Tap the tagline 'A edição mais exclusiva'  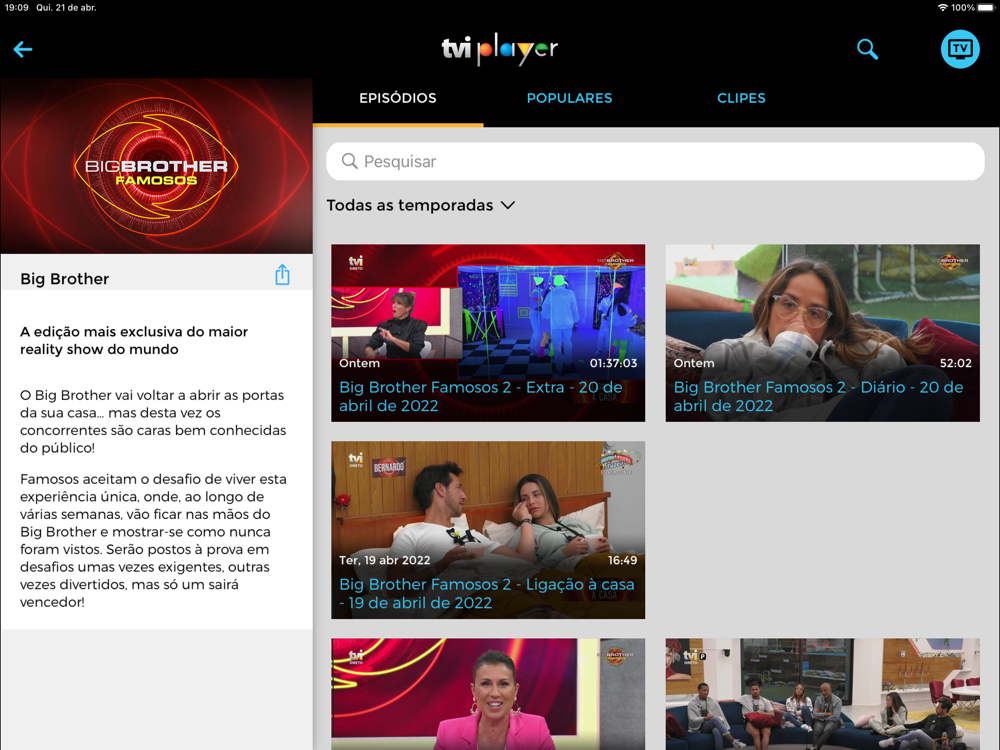(x=134, y=341)
